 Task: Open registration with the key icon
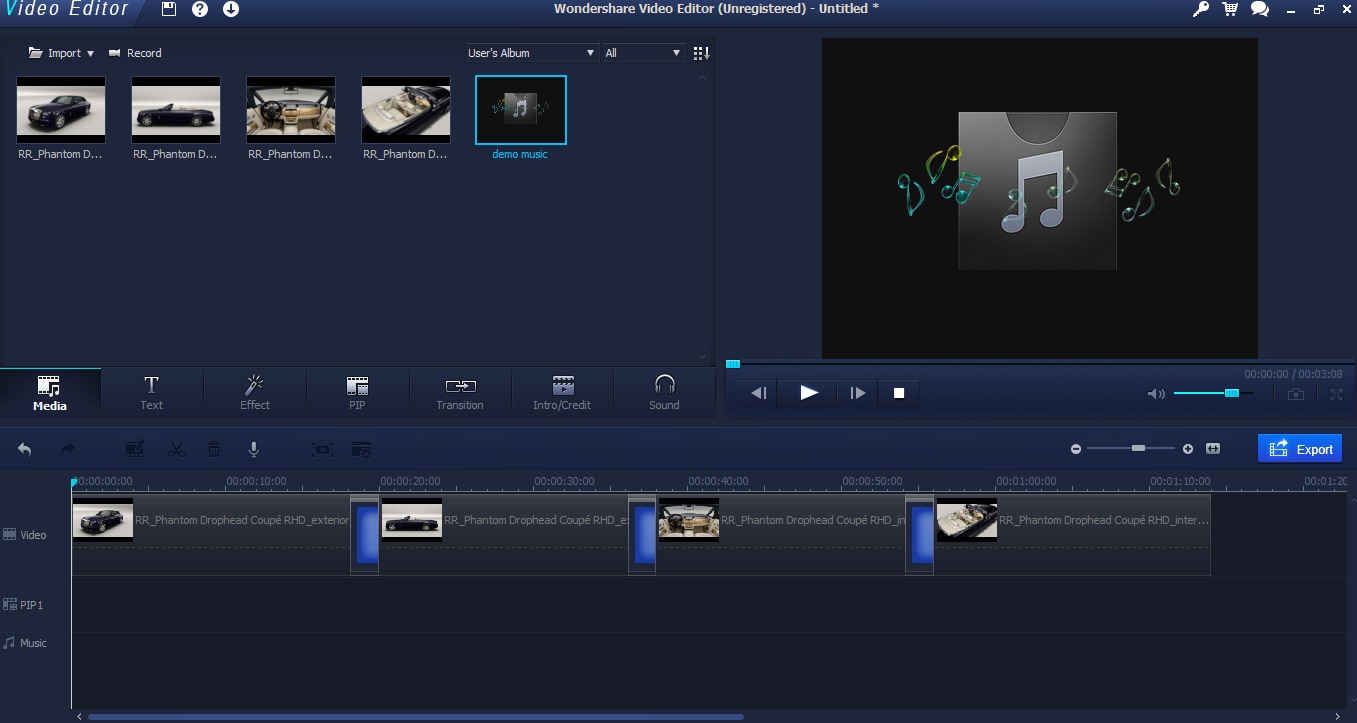(x=1201, y=9)
